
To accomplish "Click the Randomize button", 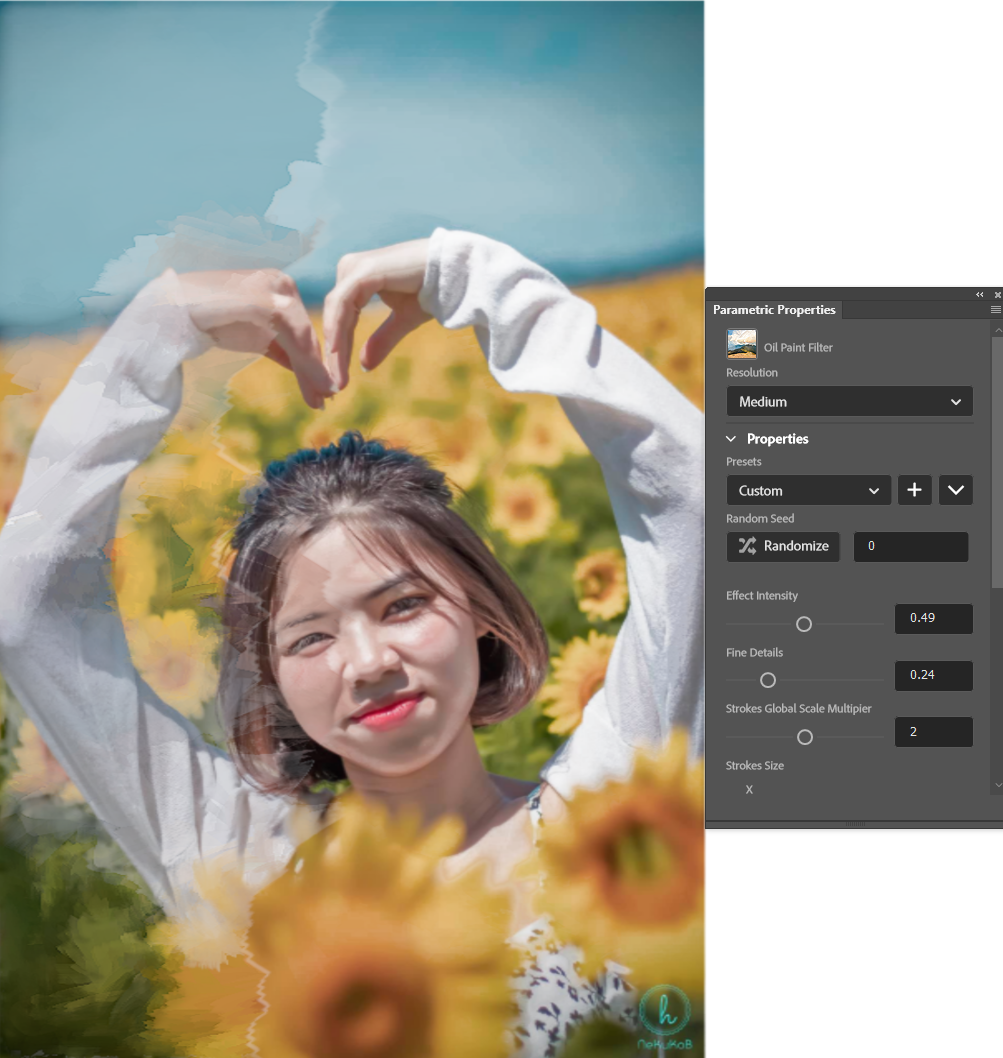I will pyautogui.click(x=782, y=546).
